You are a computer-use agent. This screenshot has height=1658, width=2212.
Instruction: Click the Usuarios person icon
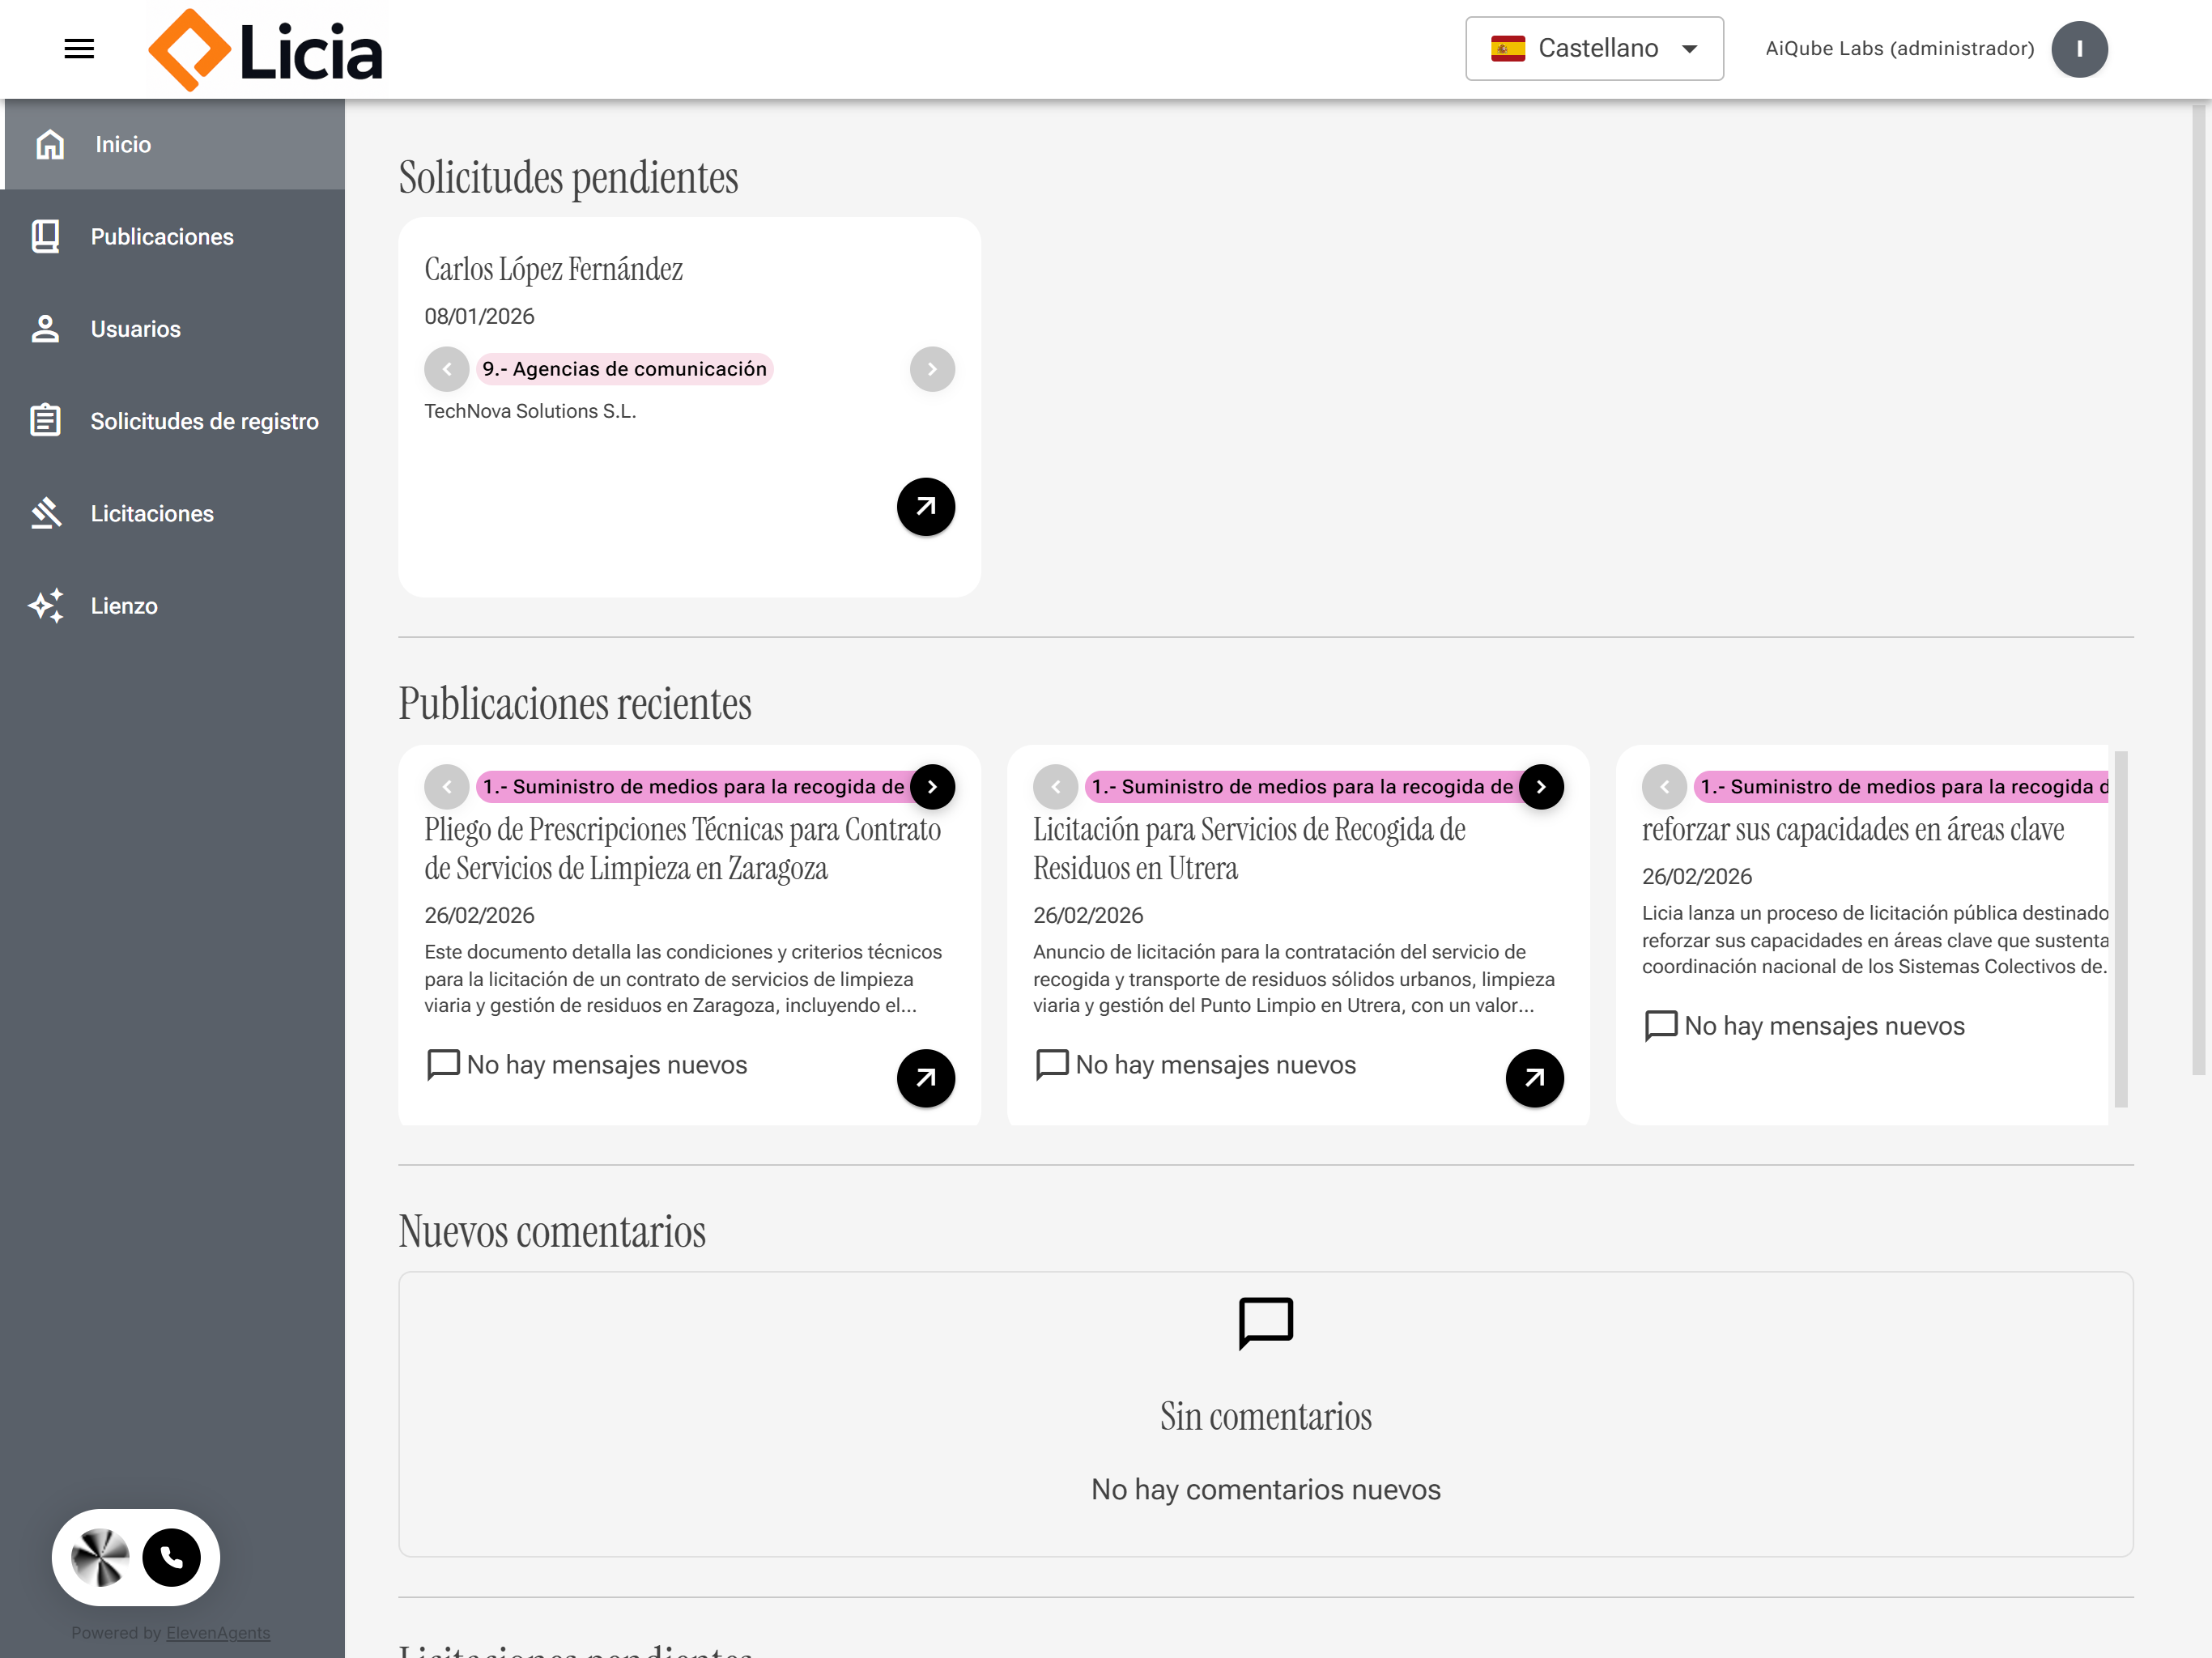[x=45, y=328]
